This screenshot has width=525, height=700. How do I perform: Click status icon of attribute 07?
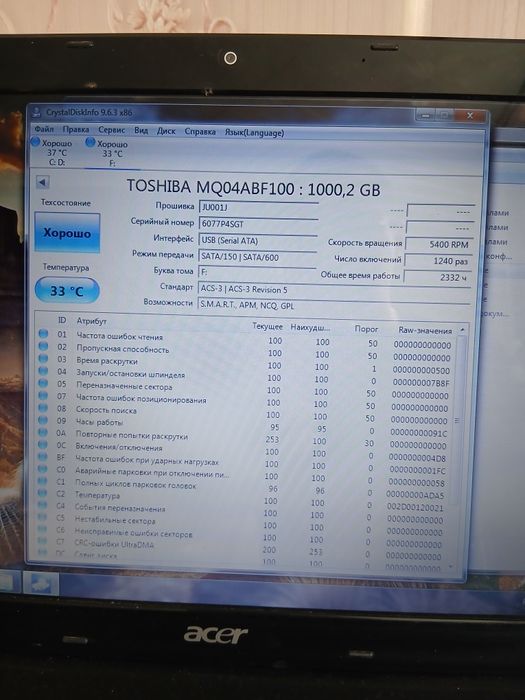point(43,395)
